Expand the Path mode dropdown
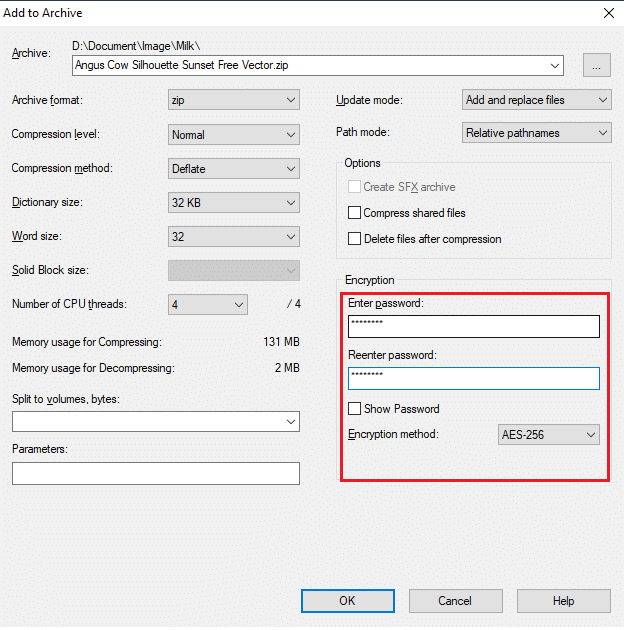This screenshot has height=630, width=630. [537, 133]
